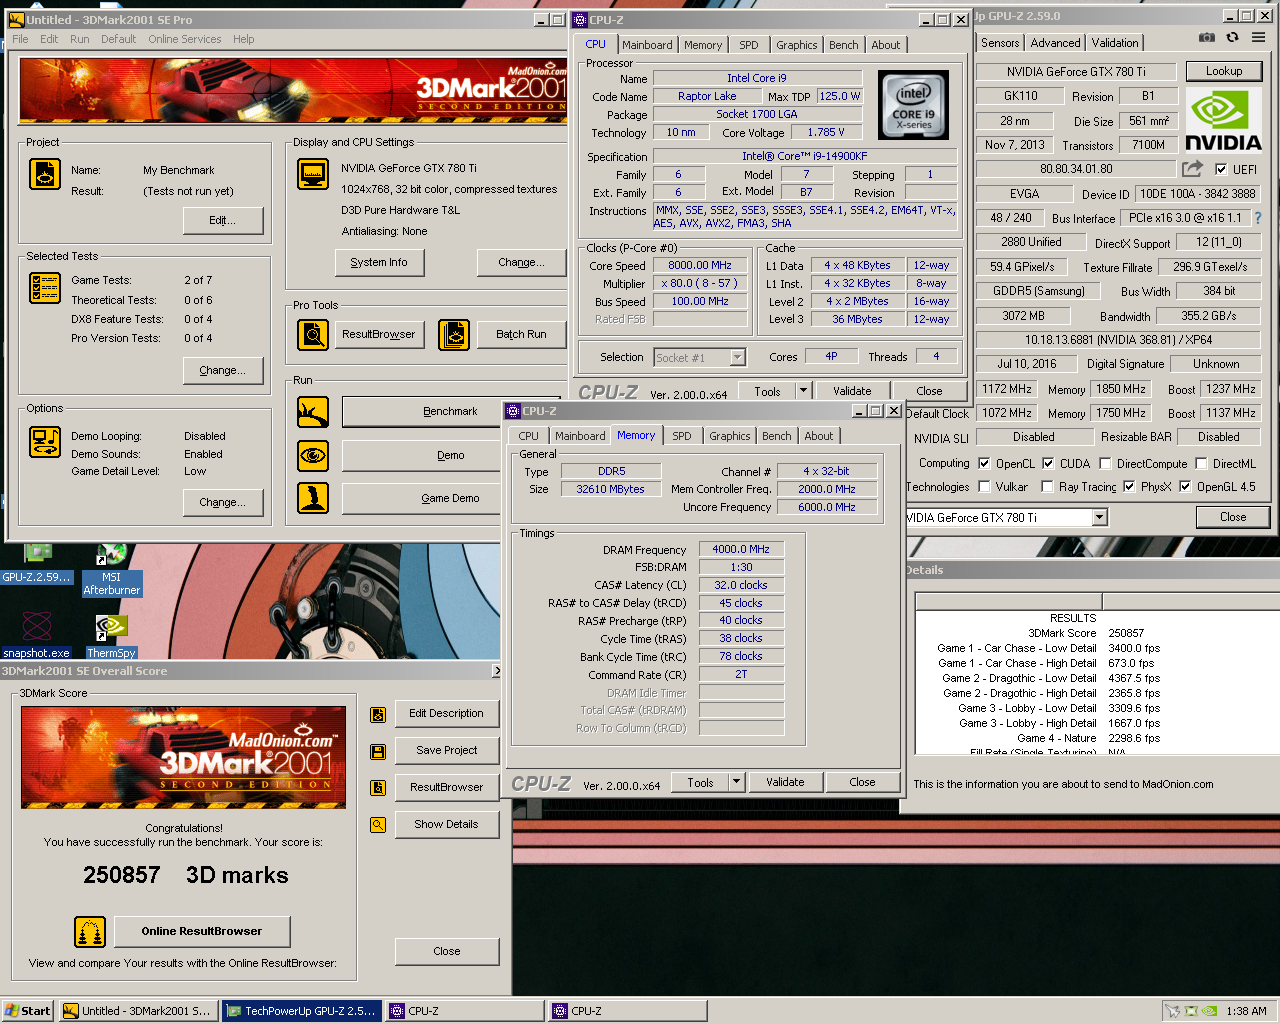The image size is (1280, 1024).
Task: Click the Benchmark run icon
Action: pos(313,411)
